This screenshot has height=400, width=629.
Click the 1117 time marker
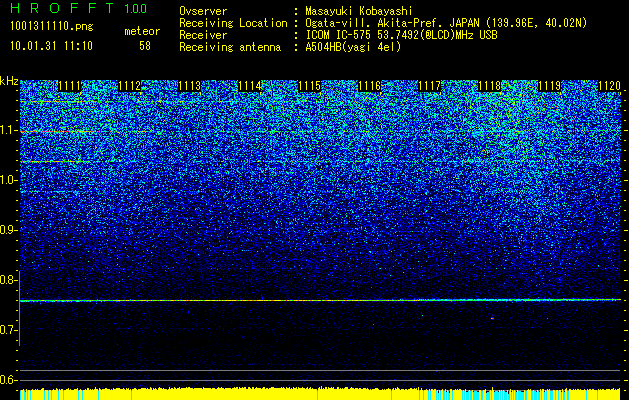pyautogui.click(x=430, y=86)
